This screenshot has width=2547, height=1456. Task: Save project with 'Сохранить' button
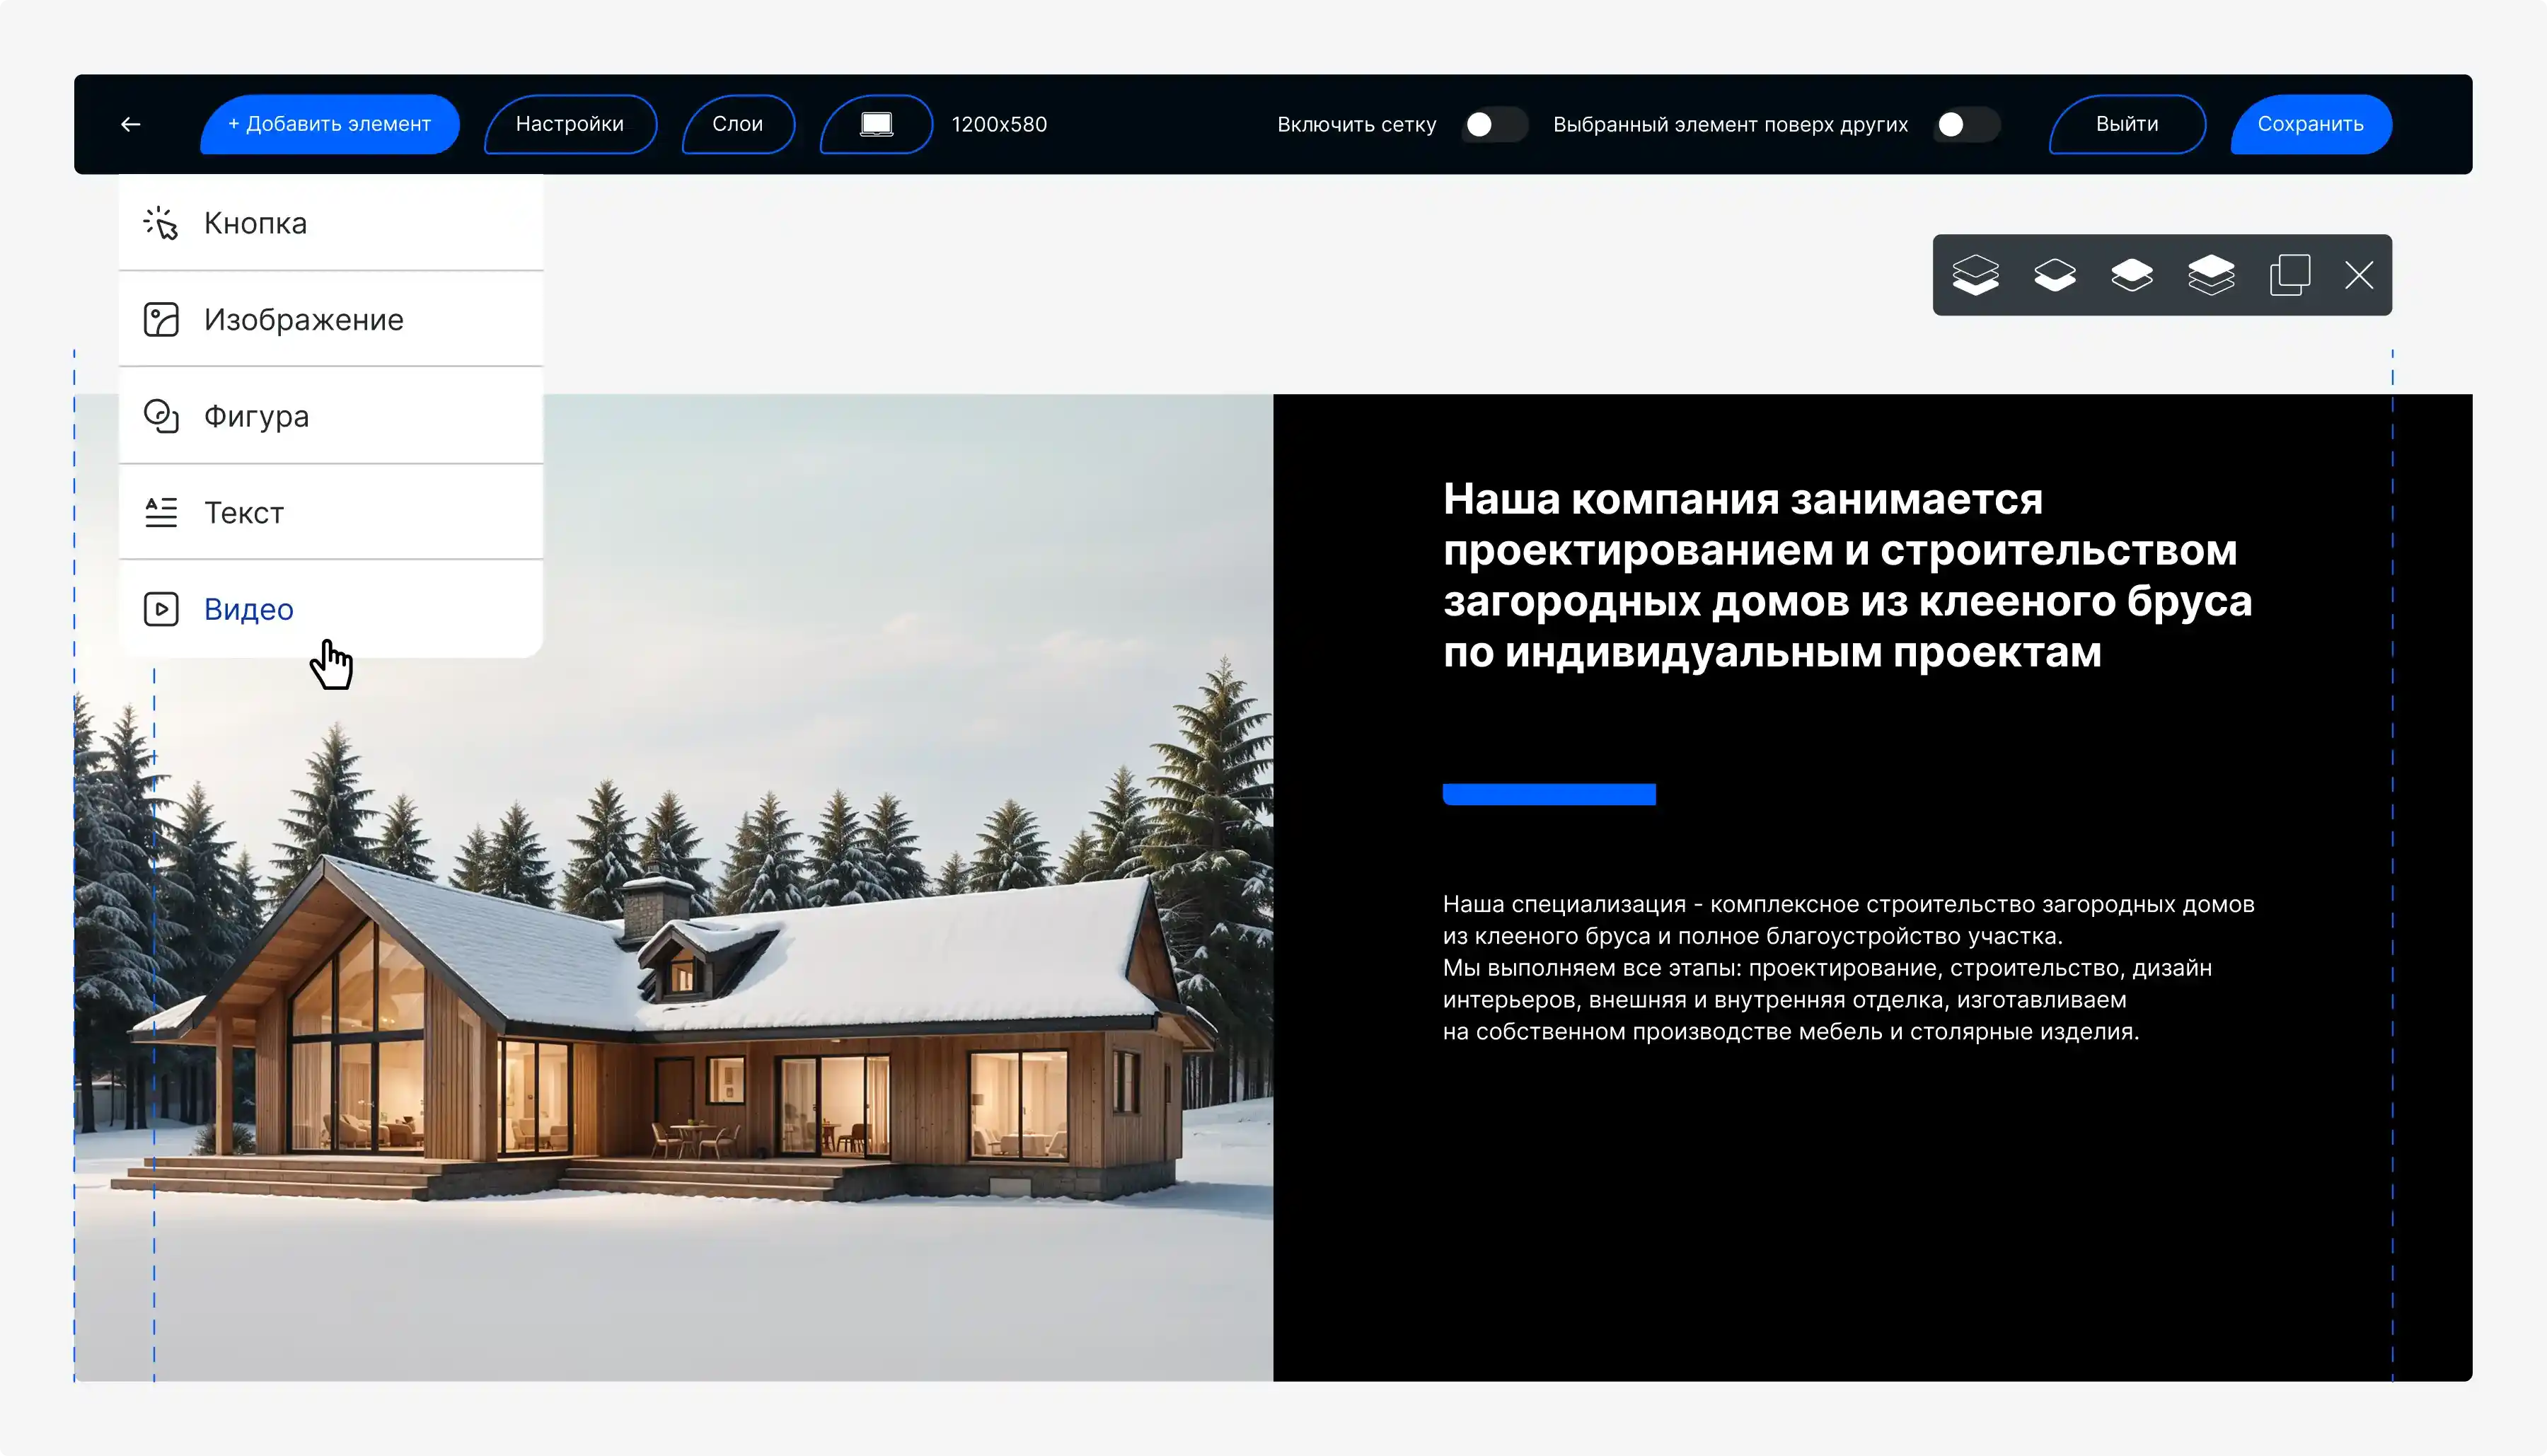click(2310, 124)
